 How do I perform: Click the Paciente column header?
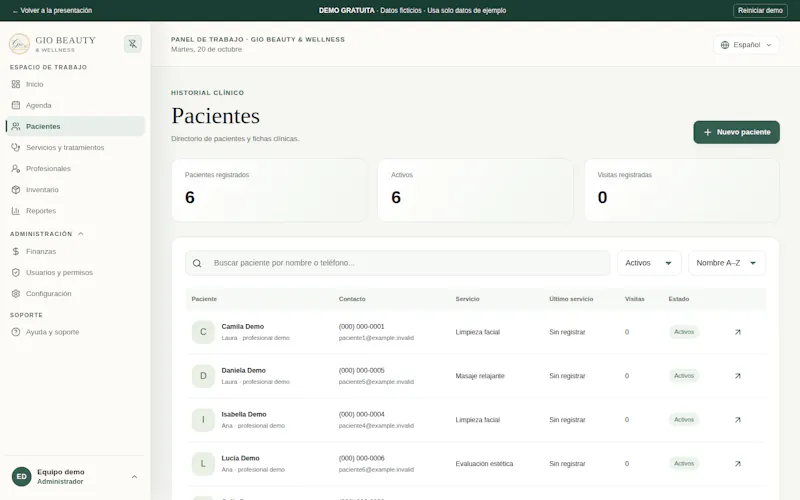204,299
